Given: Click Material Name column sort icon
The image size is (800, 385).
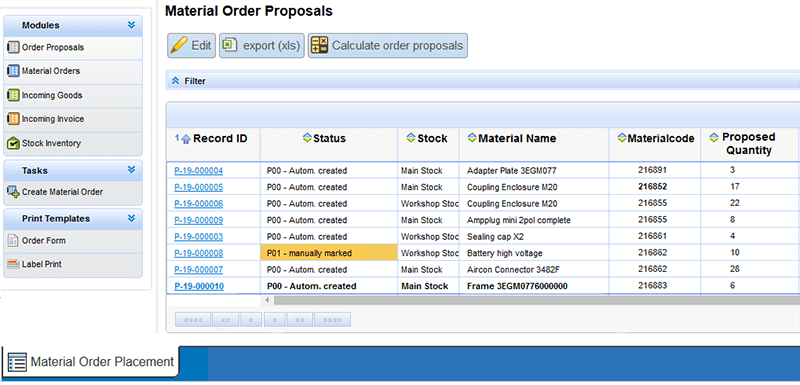Looking at the screenshot, I should pos(472,138).
